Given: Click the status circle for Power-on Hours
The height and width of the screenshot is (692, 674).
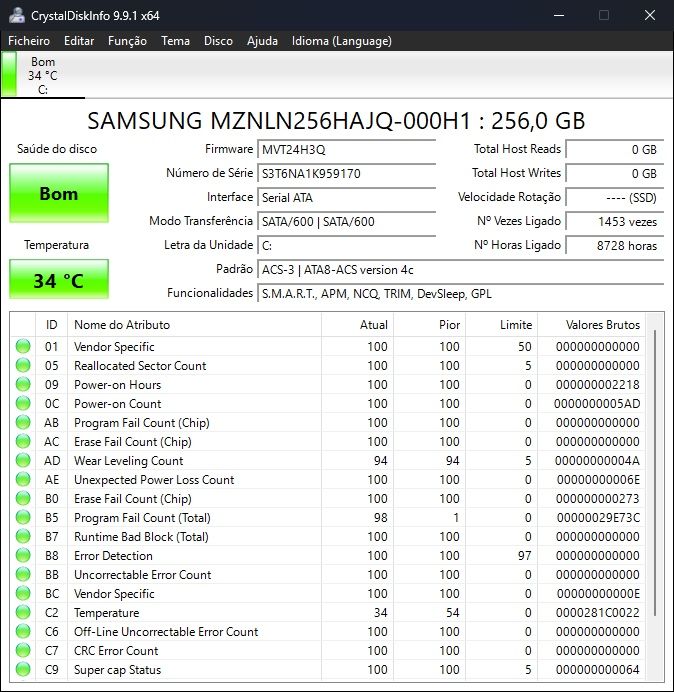Looking at the screenshot, I should (23, 384).
